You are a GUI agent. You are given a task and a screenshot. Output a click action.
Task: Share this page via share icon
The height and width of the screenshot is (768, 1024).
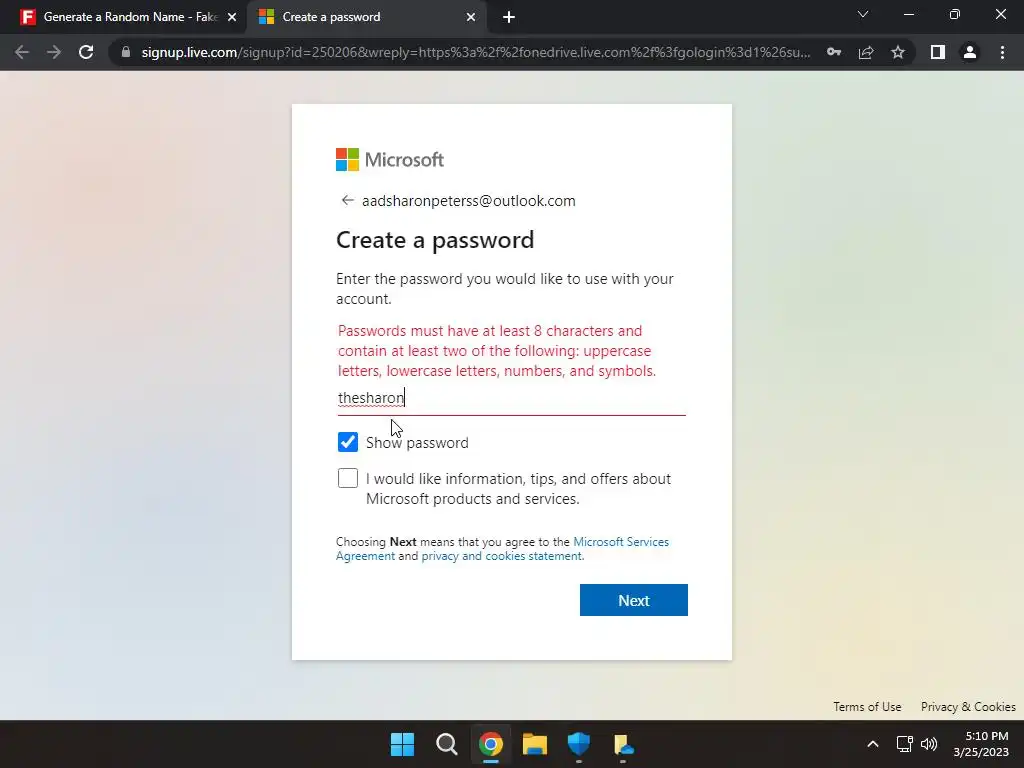tap(866, 52)
